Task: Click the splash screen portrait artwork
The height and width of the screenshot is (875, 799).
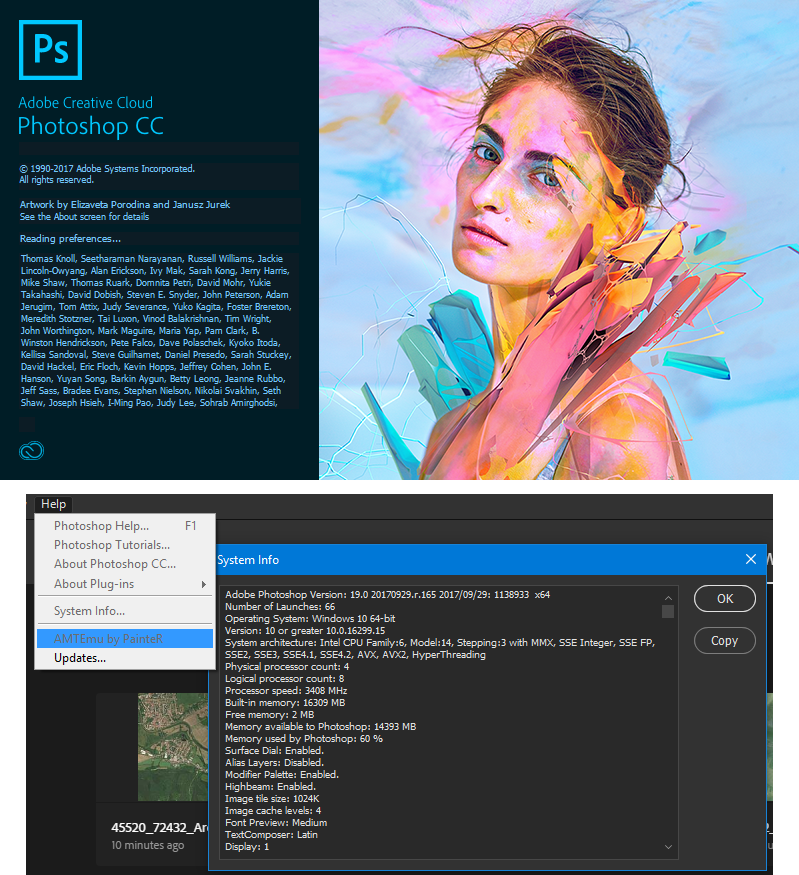Action: tap(558, 240)
